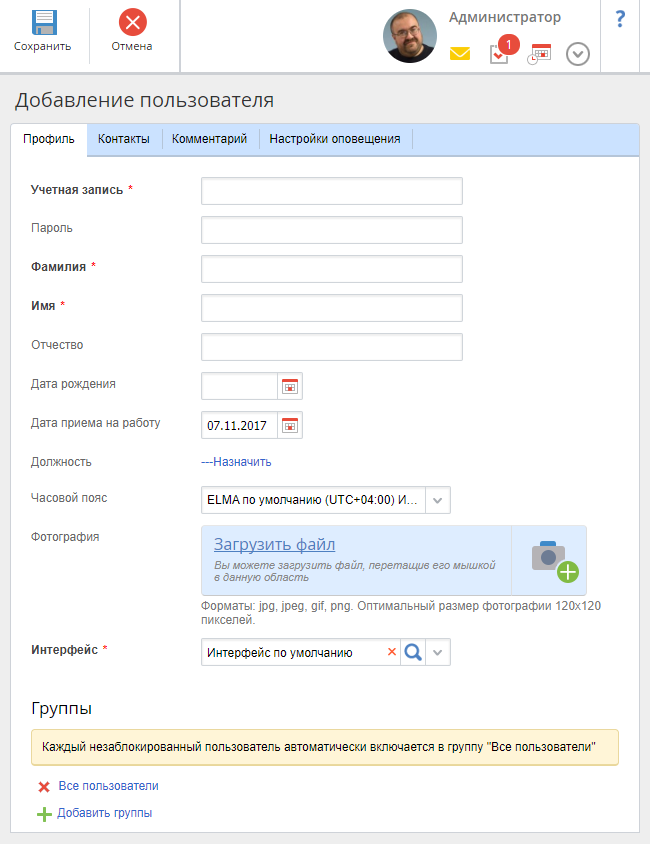Open the yellow mail envelope icon
The width and height of the screenshot is (650, 844).
point(460,54)
